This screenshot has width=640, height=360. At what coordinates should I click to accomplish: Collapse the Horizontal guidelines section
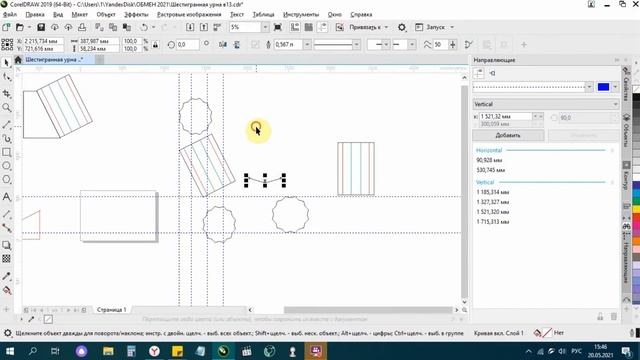612,151
